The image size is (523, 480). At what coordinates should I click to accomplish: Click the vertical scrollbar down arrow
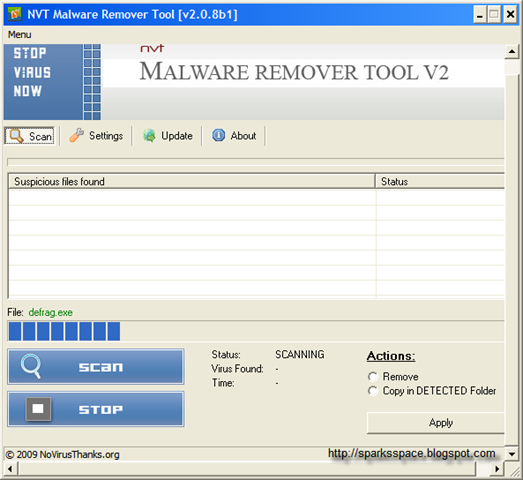[x=512, y=454]
